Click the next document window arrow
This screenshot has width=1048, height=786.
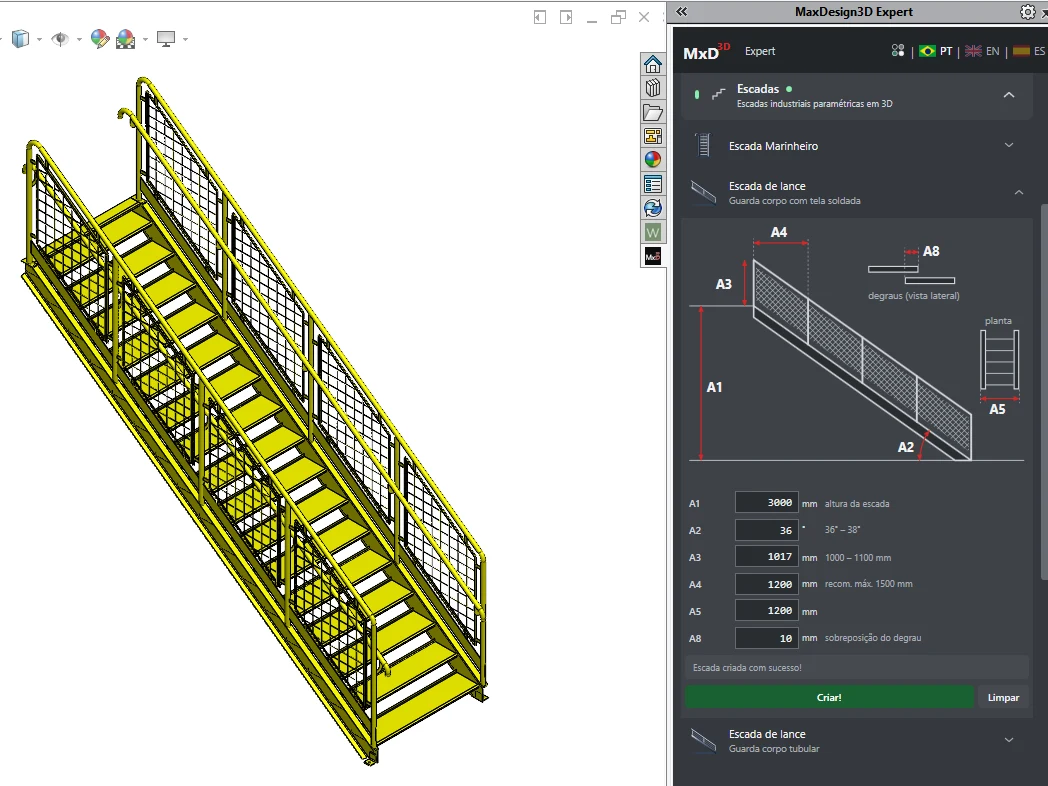click(x=565, y=17)
